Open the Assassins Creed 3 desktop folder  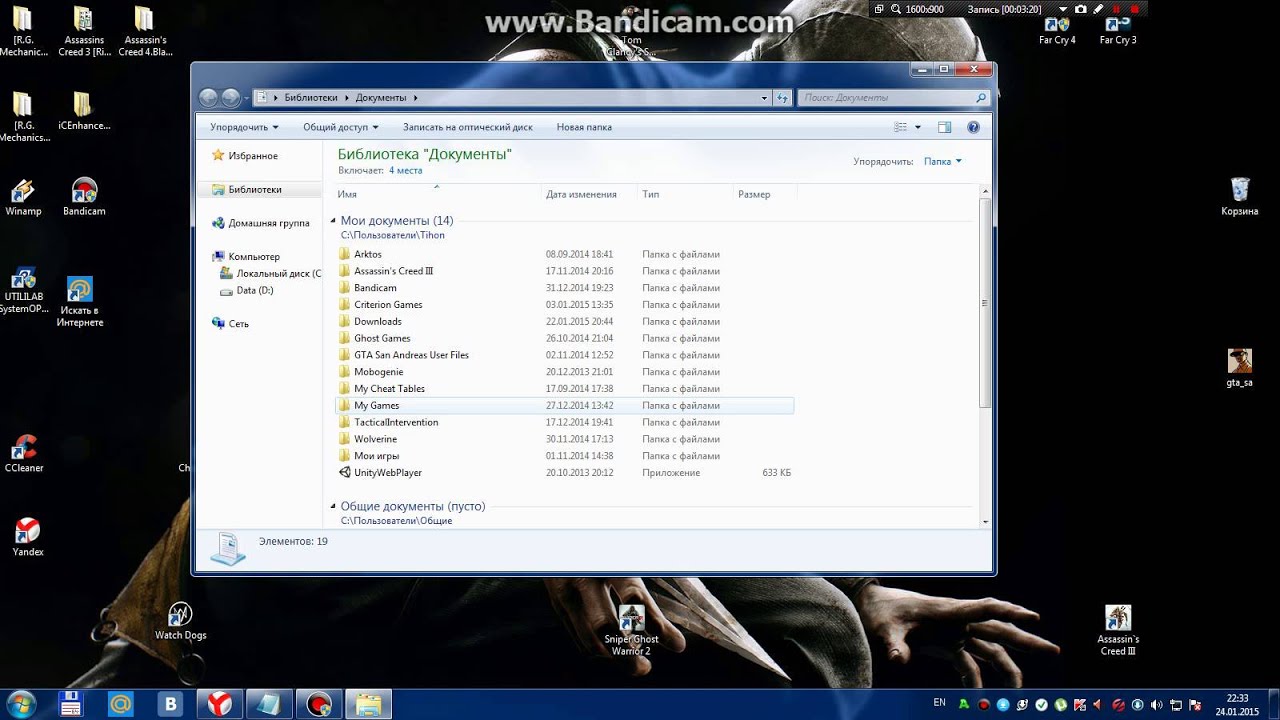(84, 32)
